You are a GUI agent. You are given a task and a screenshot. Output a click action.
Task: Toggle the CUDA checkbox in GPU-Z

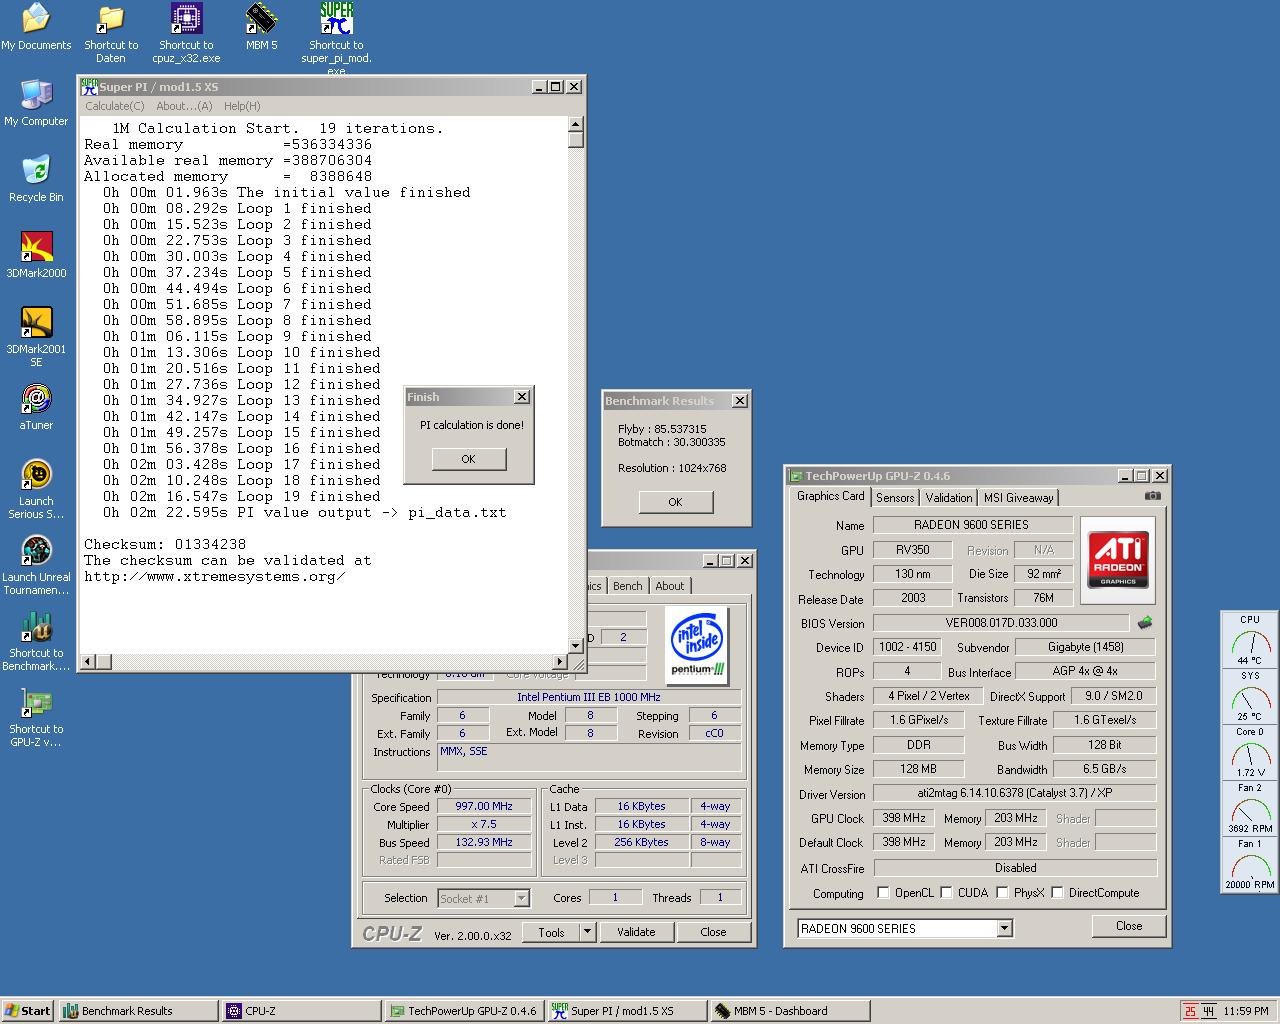[x=946, y=893]
